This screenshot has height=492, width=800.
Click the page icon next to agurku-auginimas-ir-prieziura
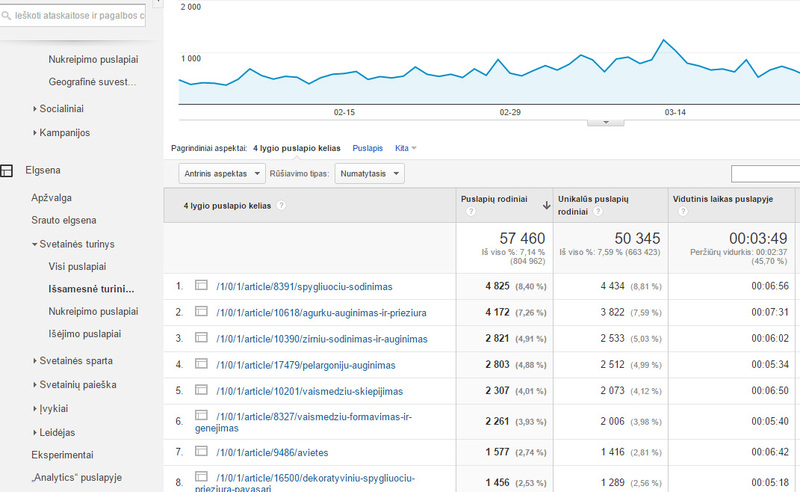[x=201, y=311]
